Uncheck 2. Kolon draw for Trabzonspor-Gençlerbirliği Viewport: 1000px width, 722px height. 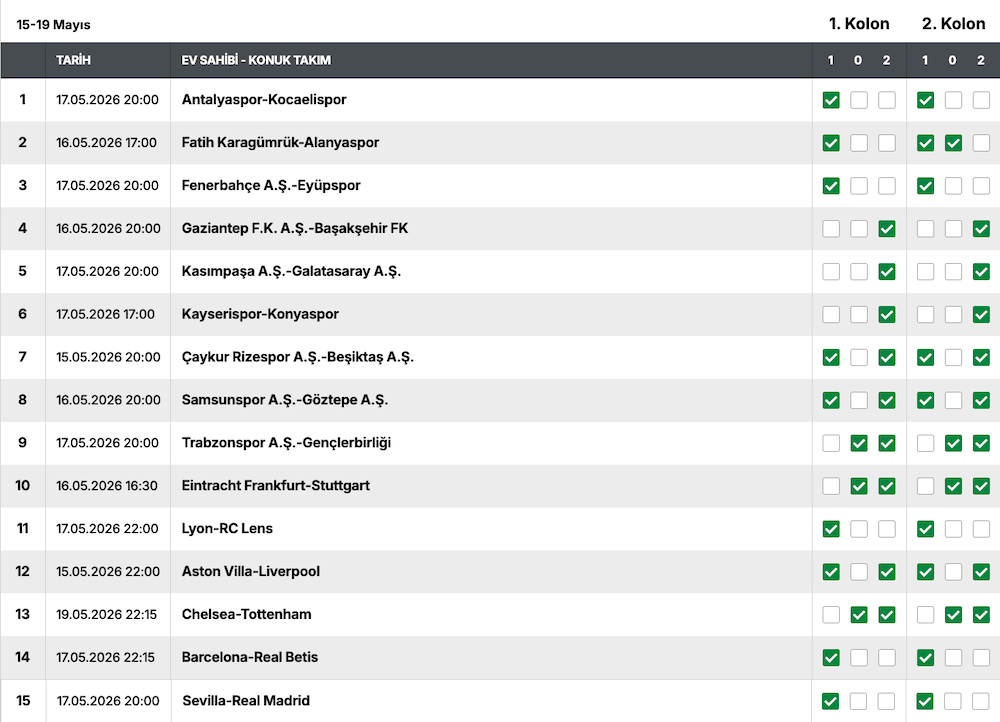(x=953, y=443)
